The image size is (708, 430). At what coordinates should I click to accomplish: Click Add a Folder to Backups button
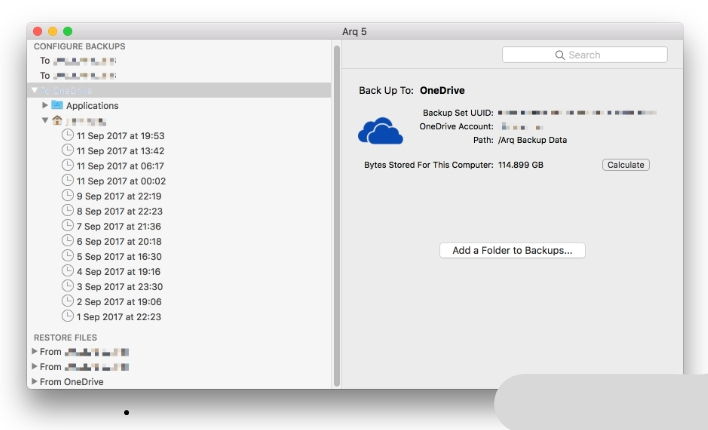pyautogui.click(x=512, y=251)
